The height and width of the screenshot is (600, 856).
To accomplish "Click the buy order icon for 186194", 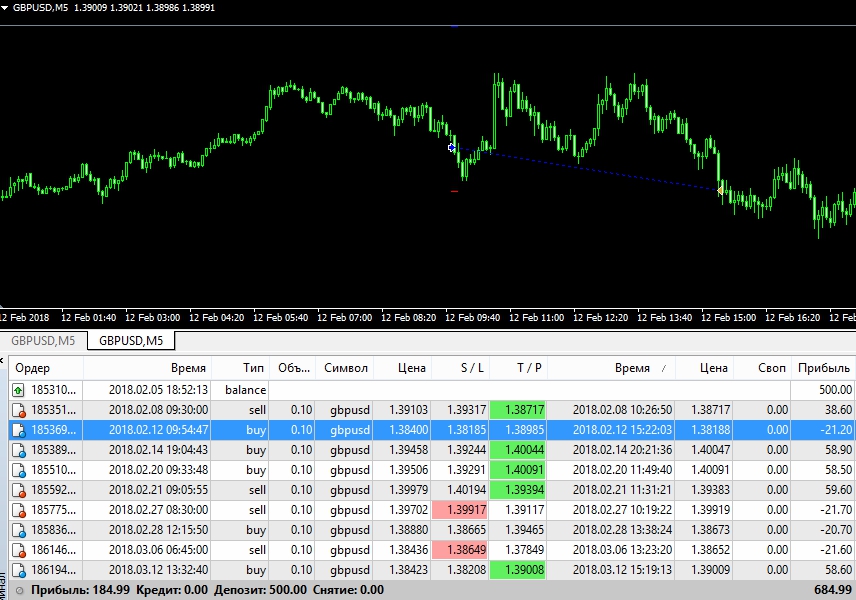I will tap(18, 570).
